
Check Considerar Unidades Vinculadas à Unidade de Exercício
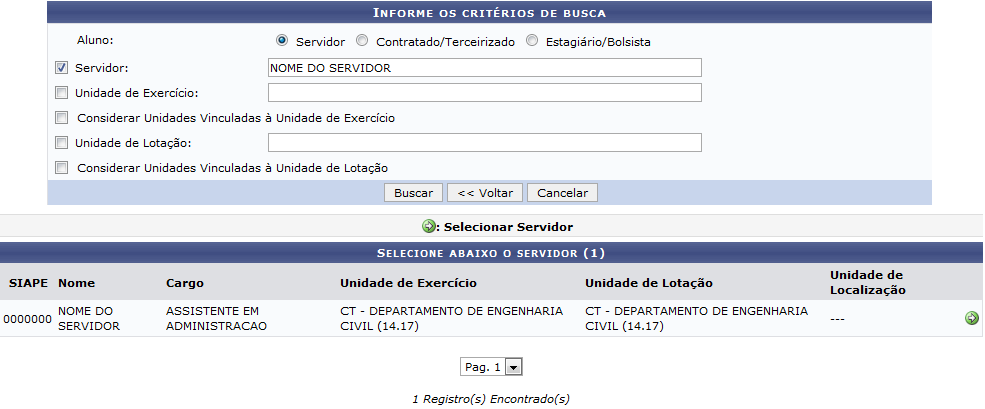coord(62,117)
